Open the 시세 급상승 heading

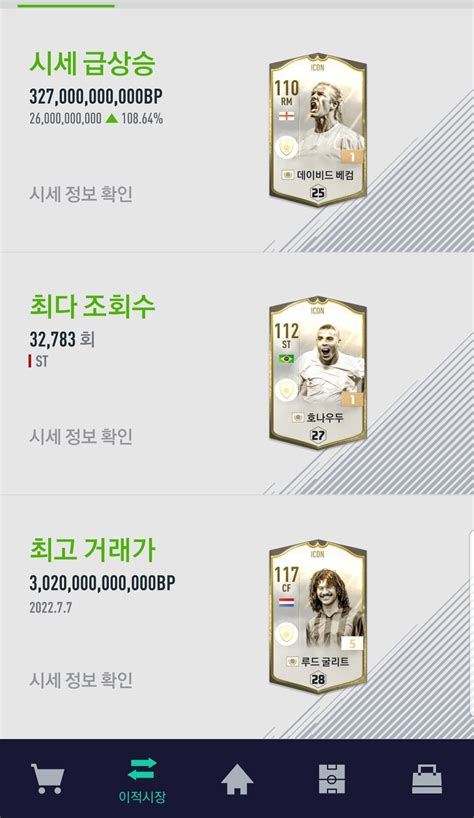click(x=92, y=63)
